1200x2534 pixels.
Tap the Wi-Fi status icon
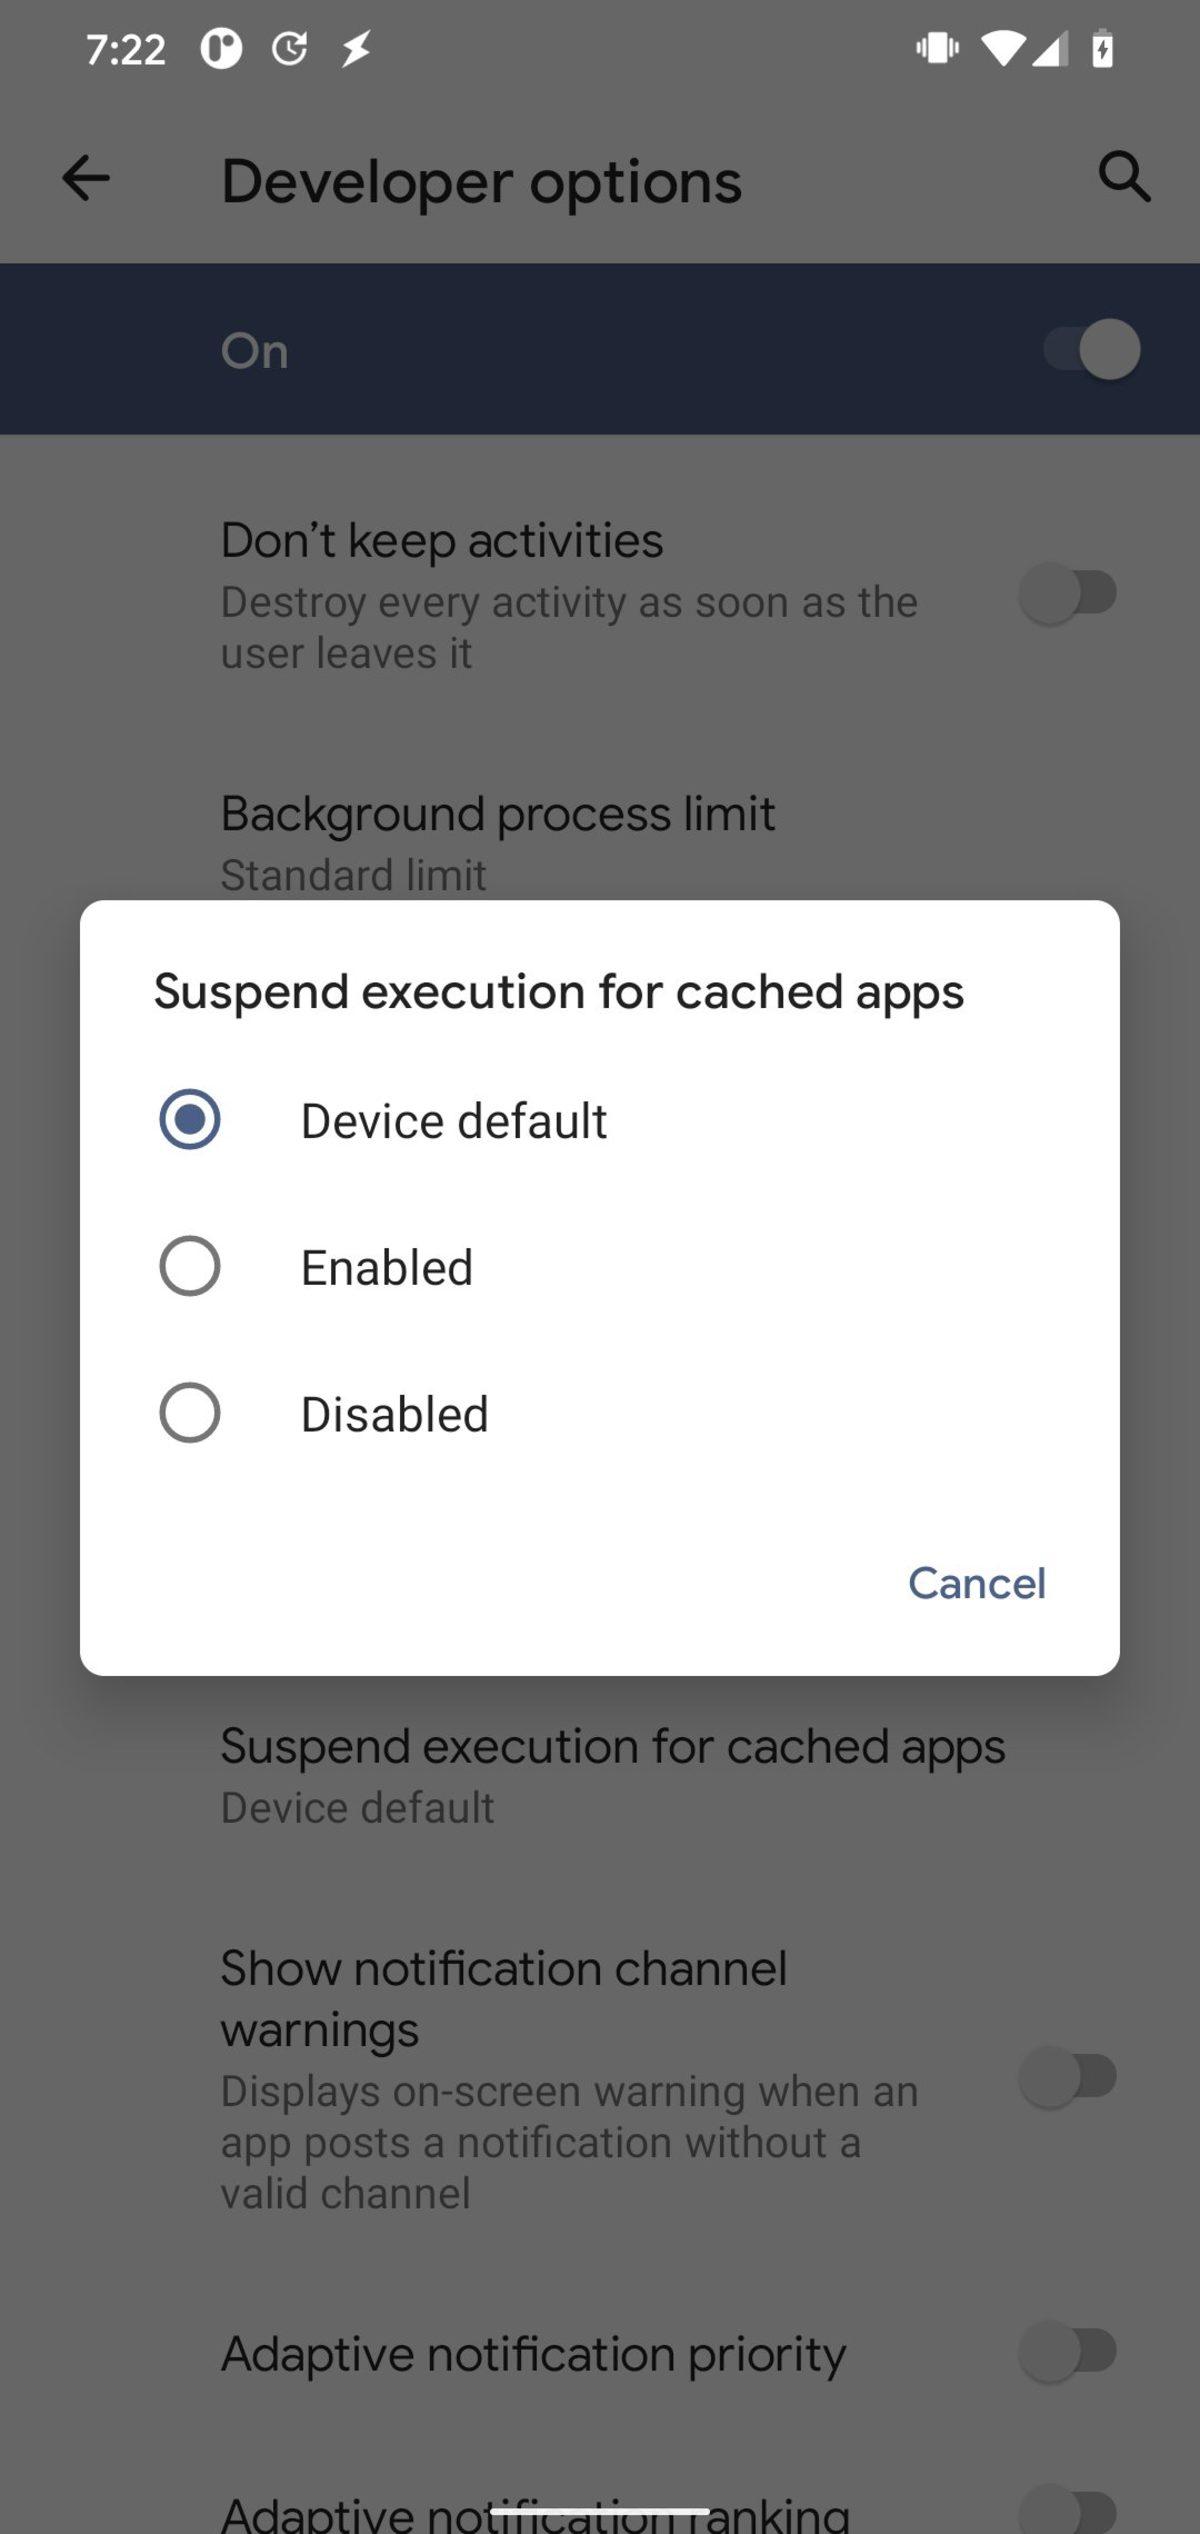pos(1002,48)
